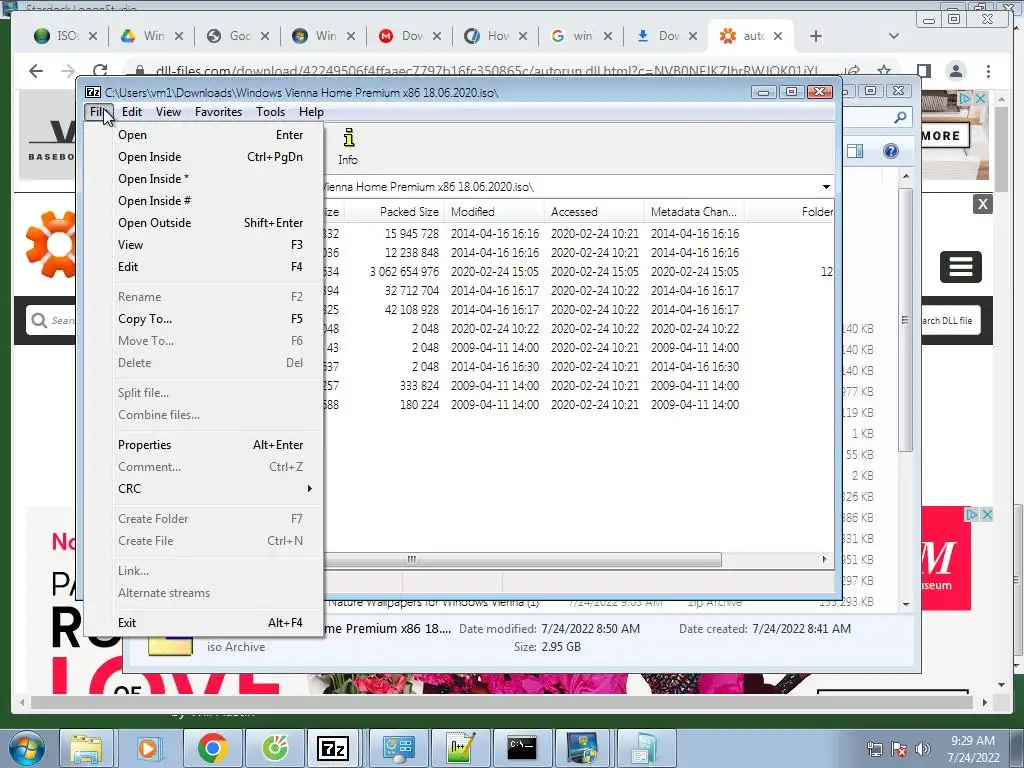
Task: Click the right arrow of 7-Zip horizontal scrollbar
Action: click(824, 560)
